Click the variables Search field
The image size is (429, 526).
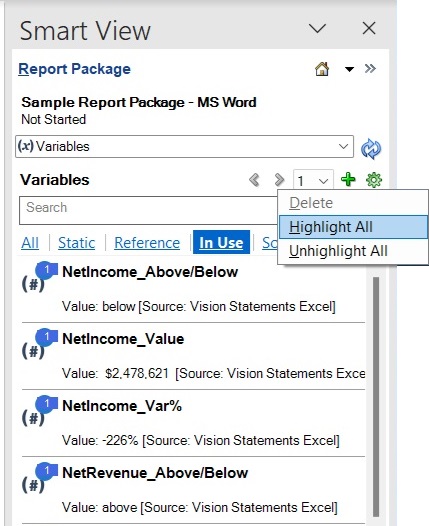pos(149,210)
